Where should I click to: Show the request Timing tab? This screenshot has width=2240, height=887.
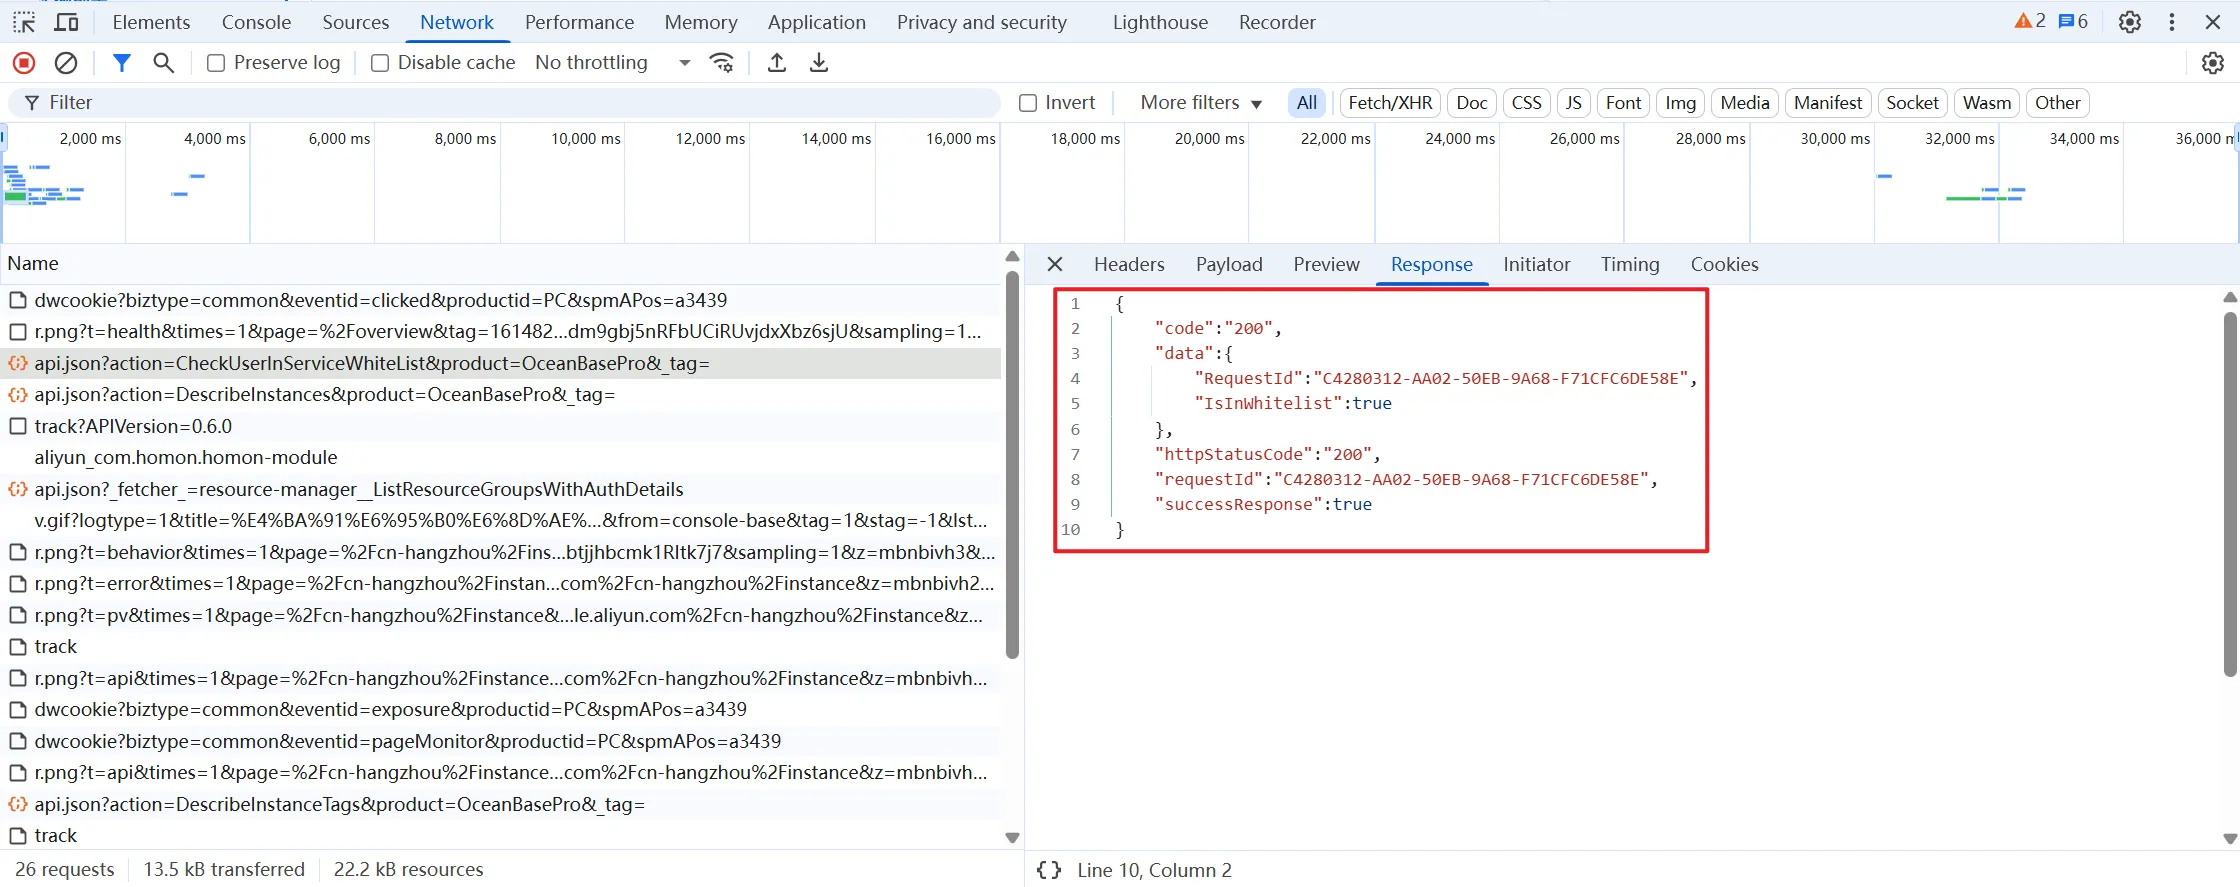tap(1630, 264)
